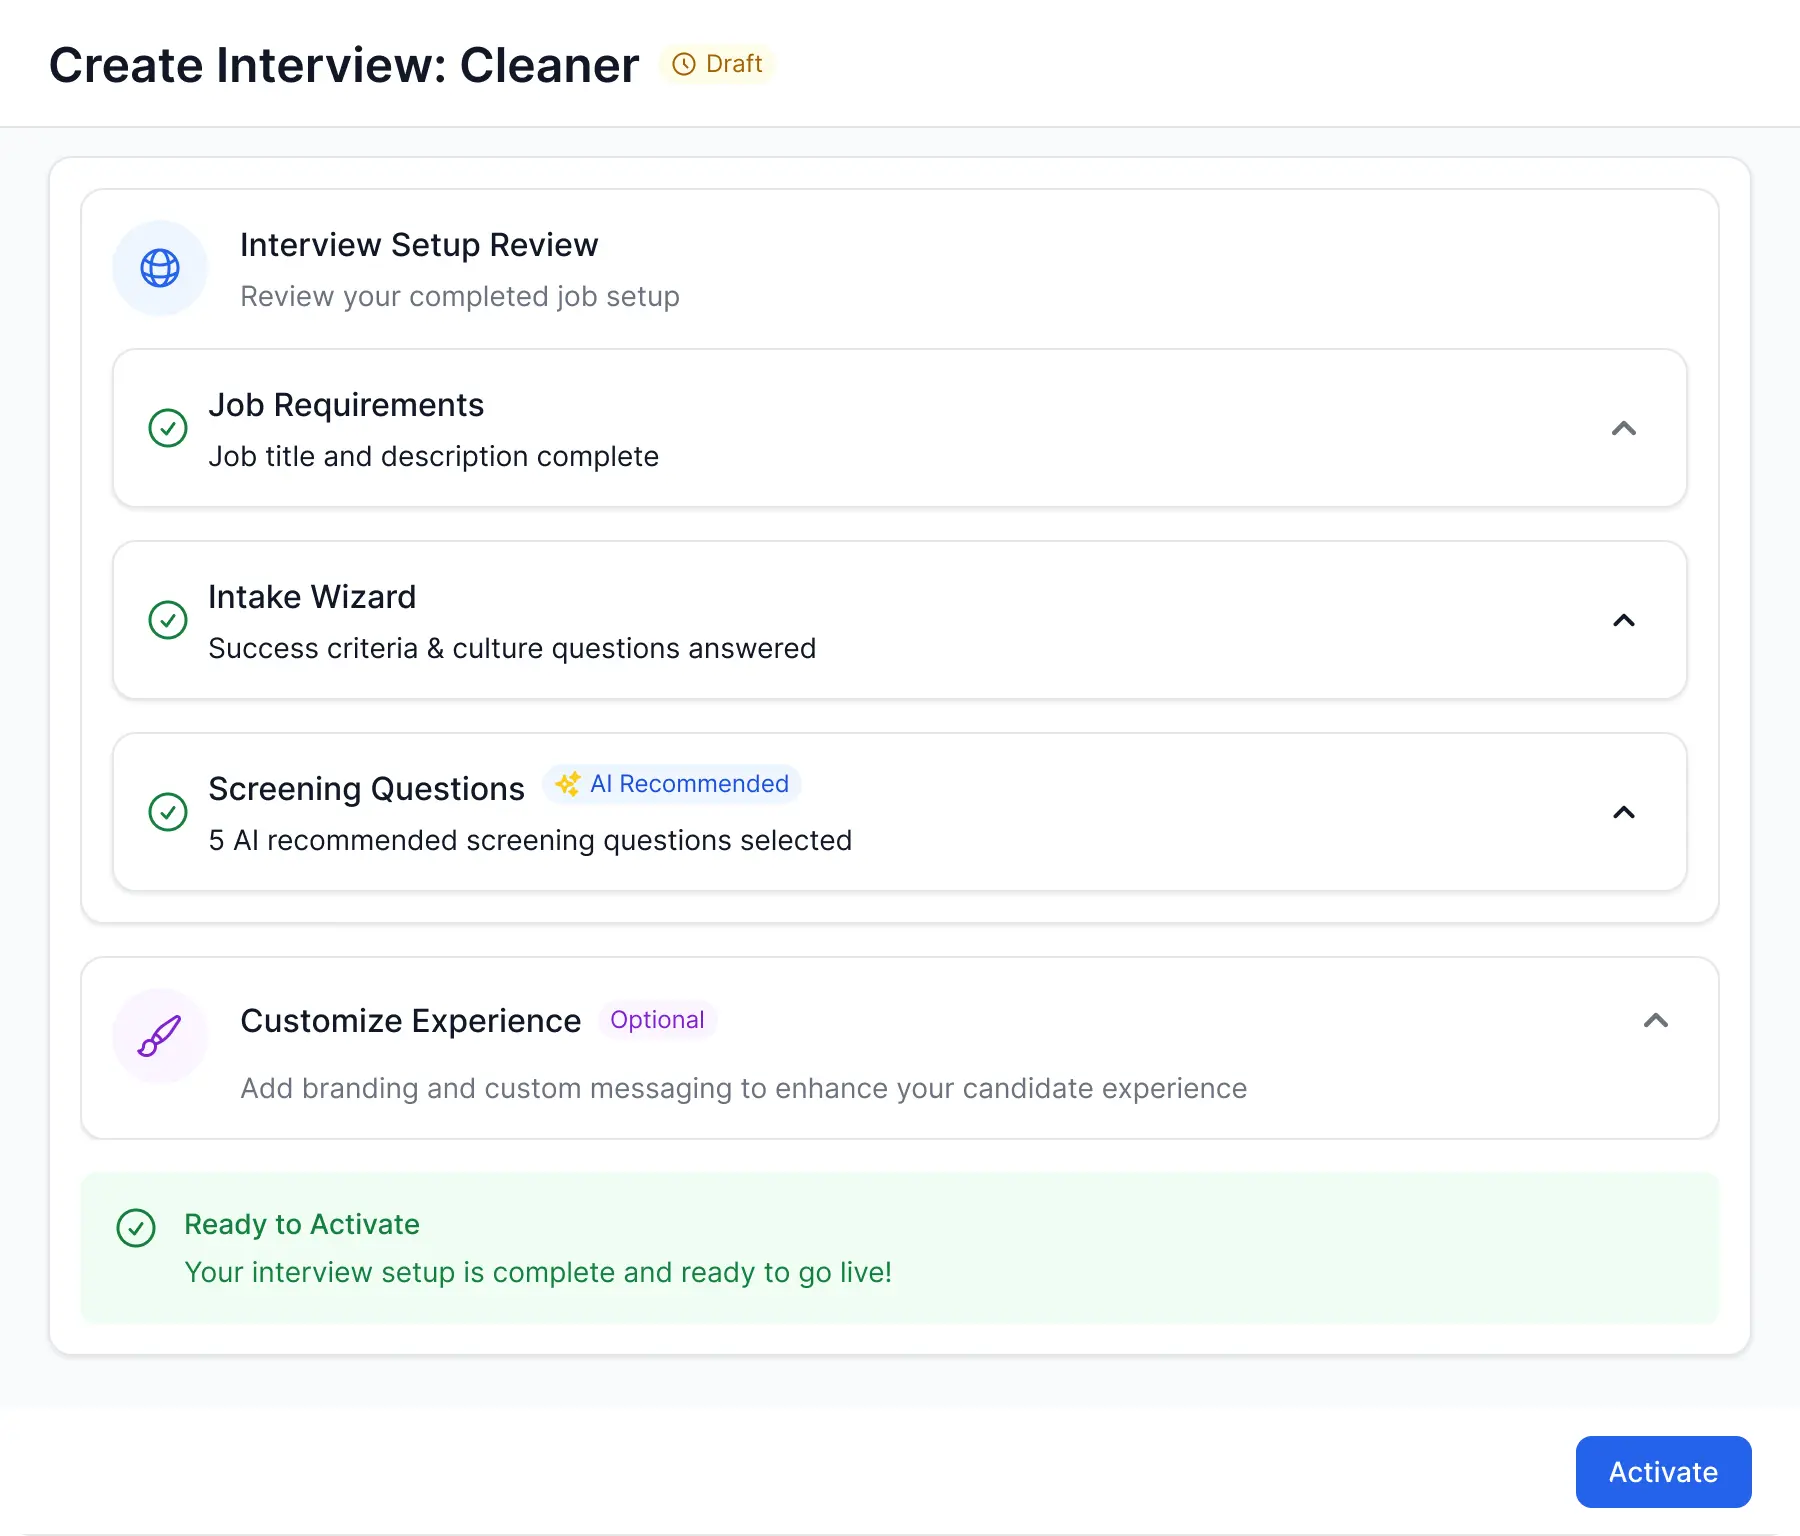This screenshot has width=1800, height=1536.
Task: Click the sparkle icon in AI Recommended badge
Action: coord(568,784)
